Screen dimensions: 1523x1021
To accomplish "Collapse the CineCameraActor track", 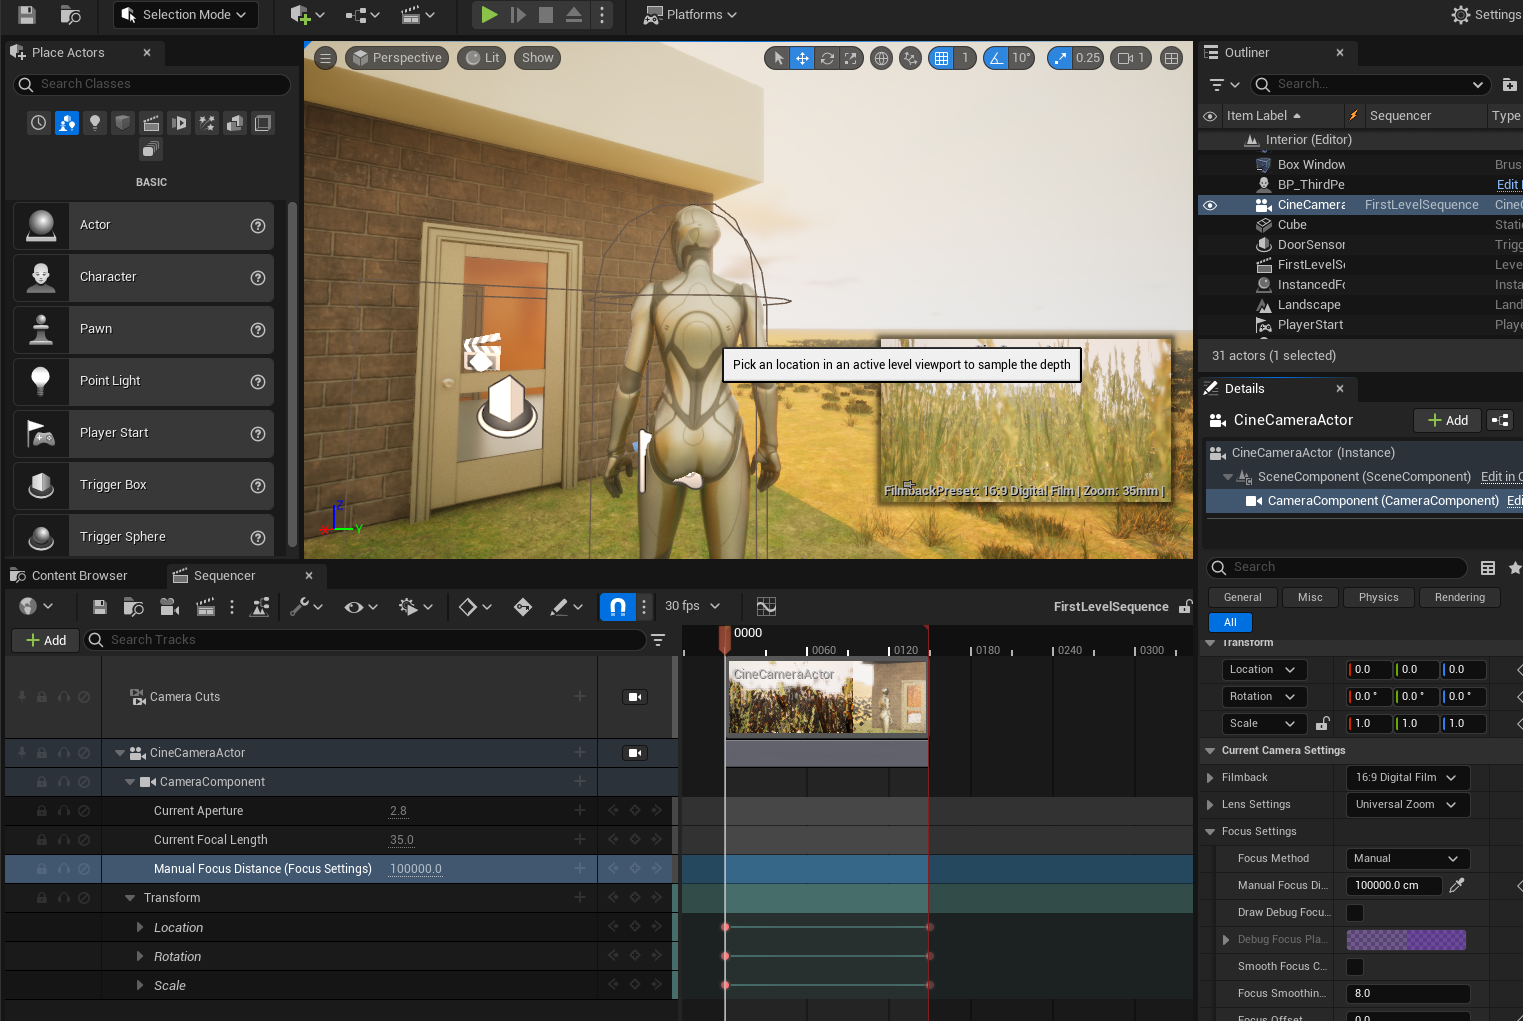I will pyautogui.click(x=120, y=753).
